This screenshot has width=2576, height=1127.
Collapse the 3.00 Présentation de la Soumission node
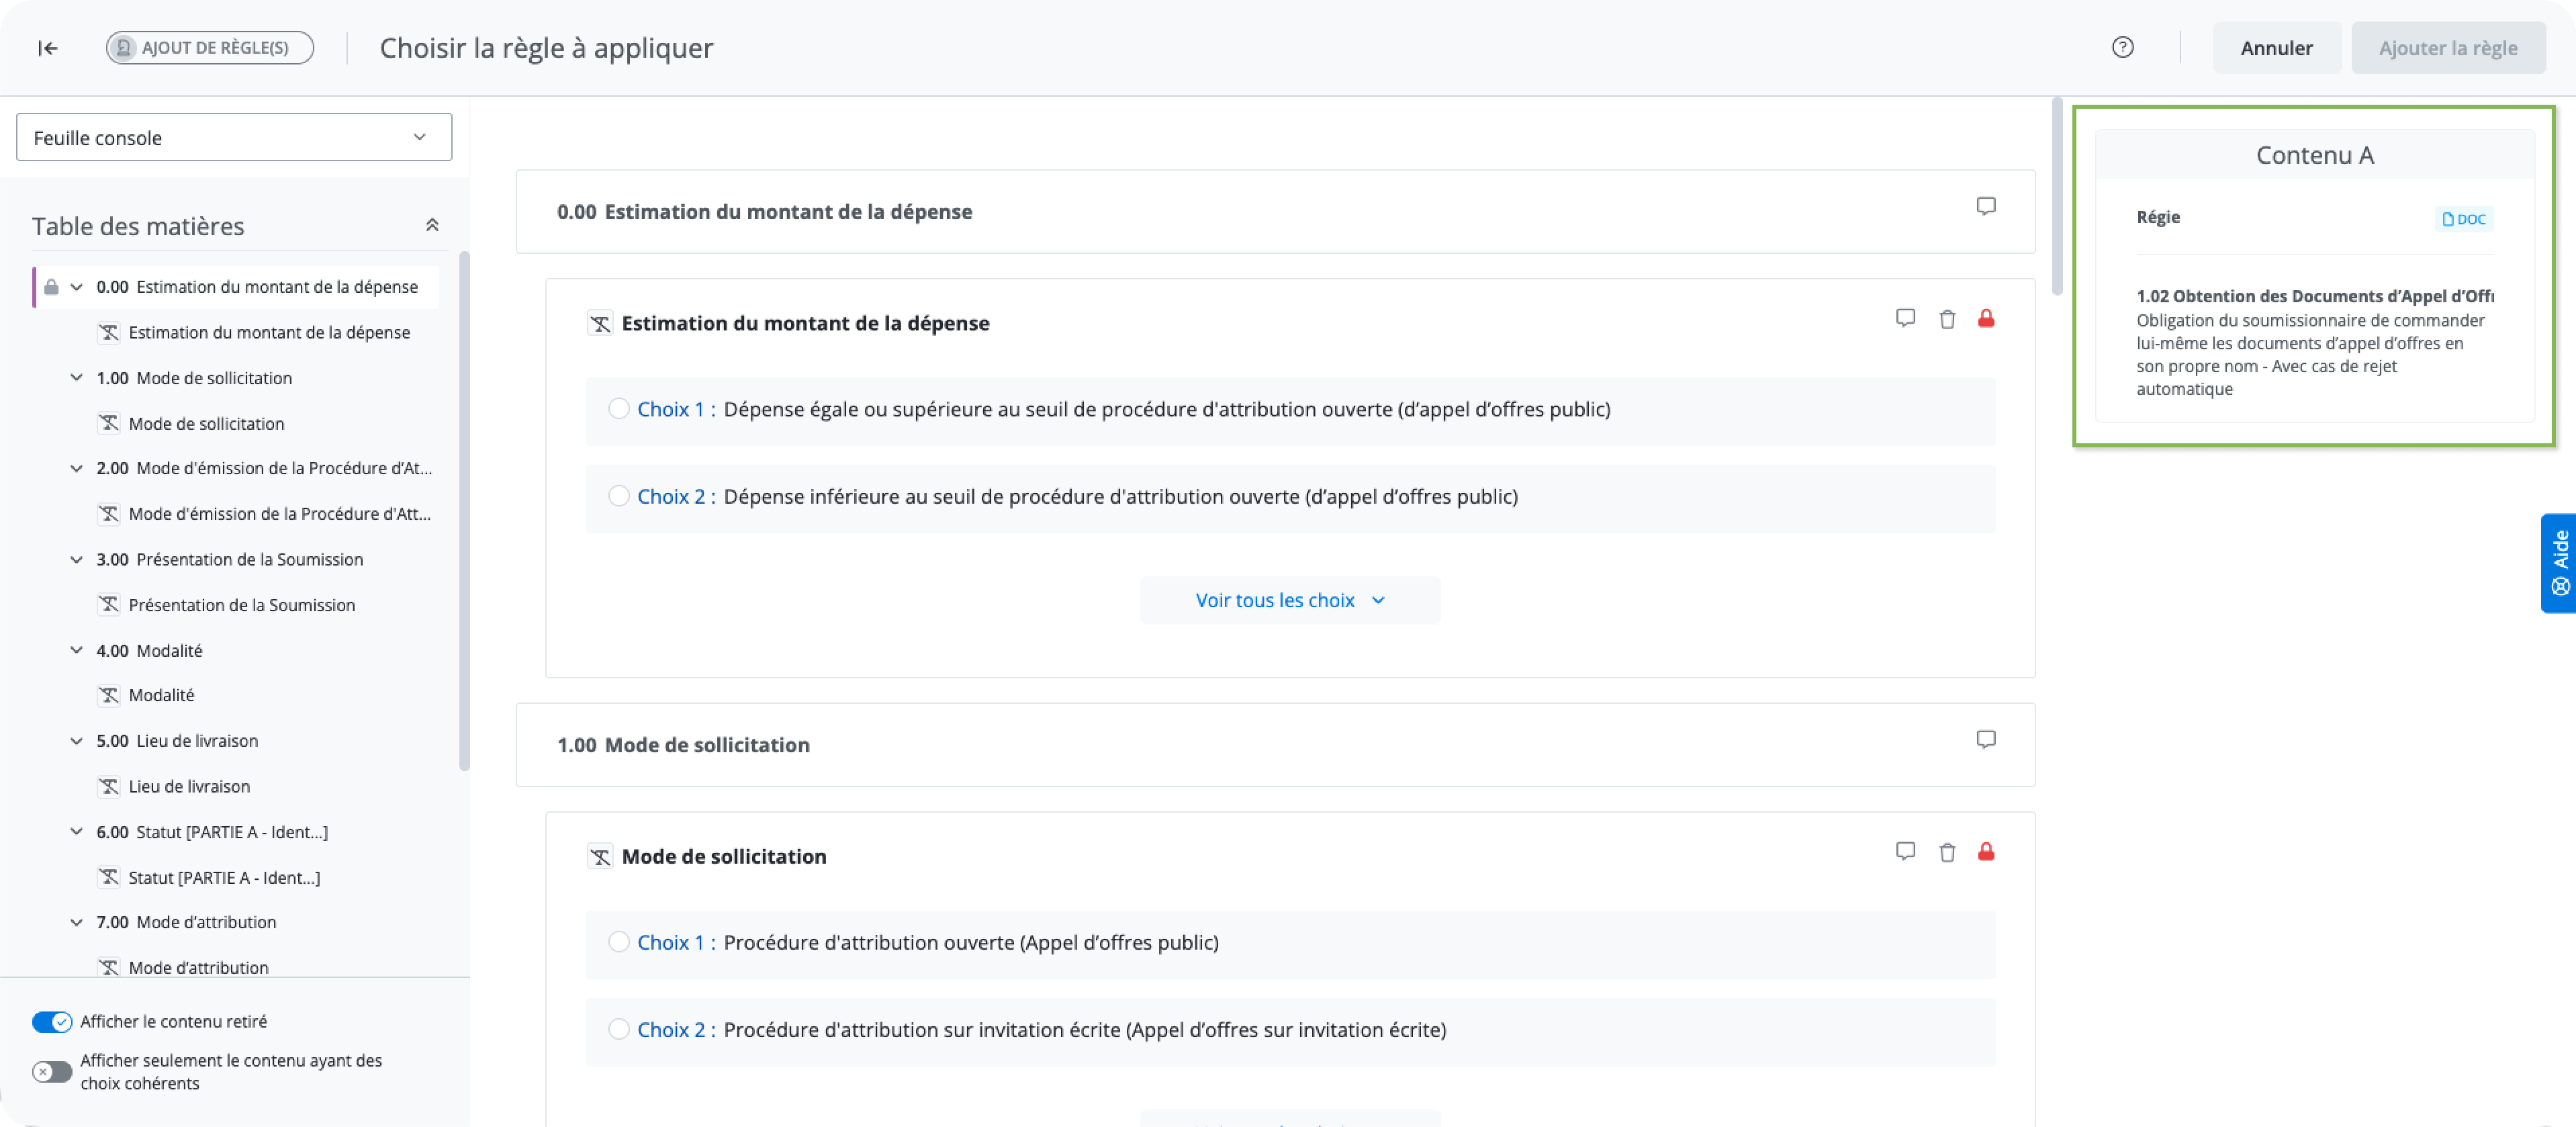click(x=76, y=560)
